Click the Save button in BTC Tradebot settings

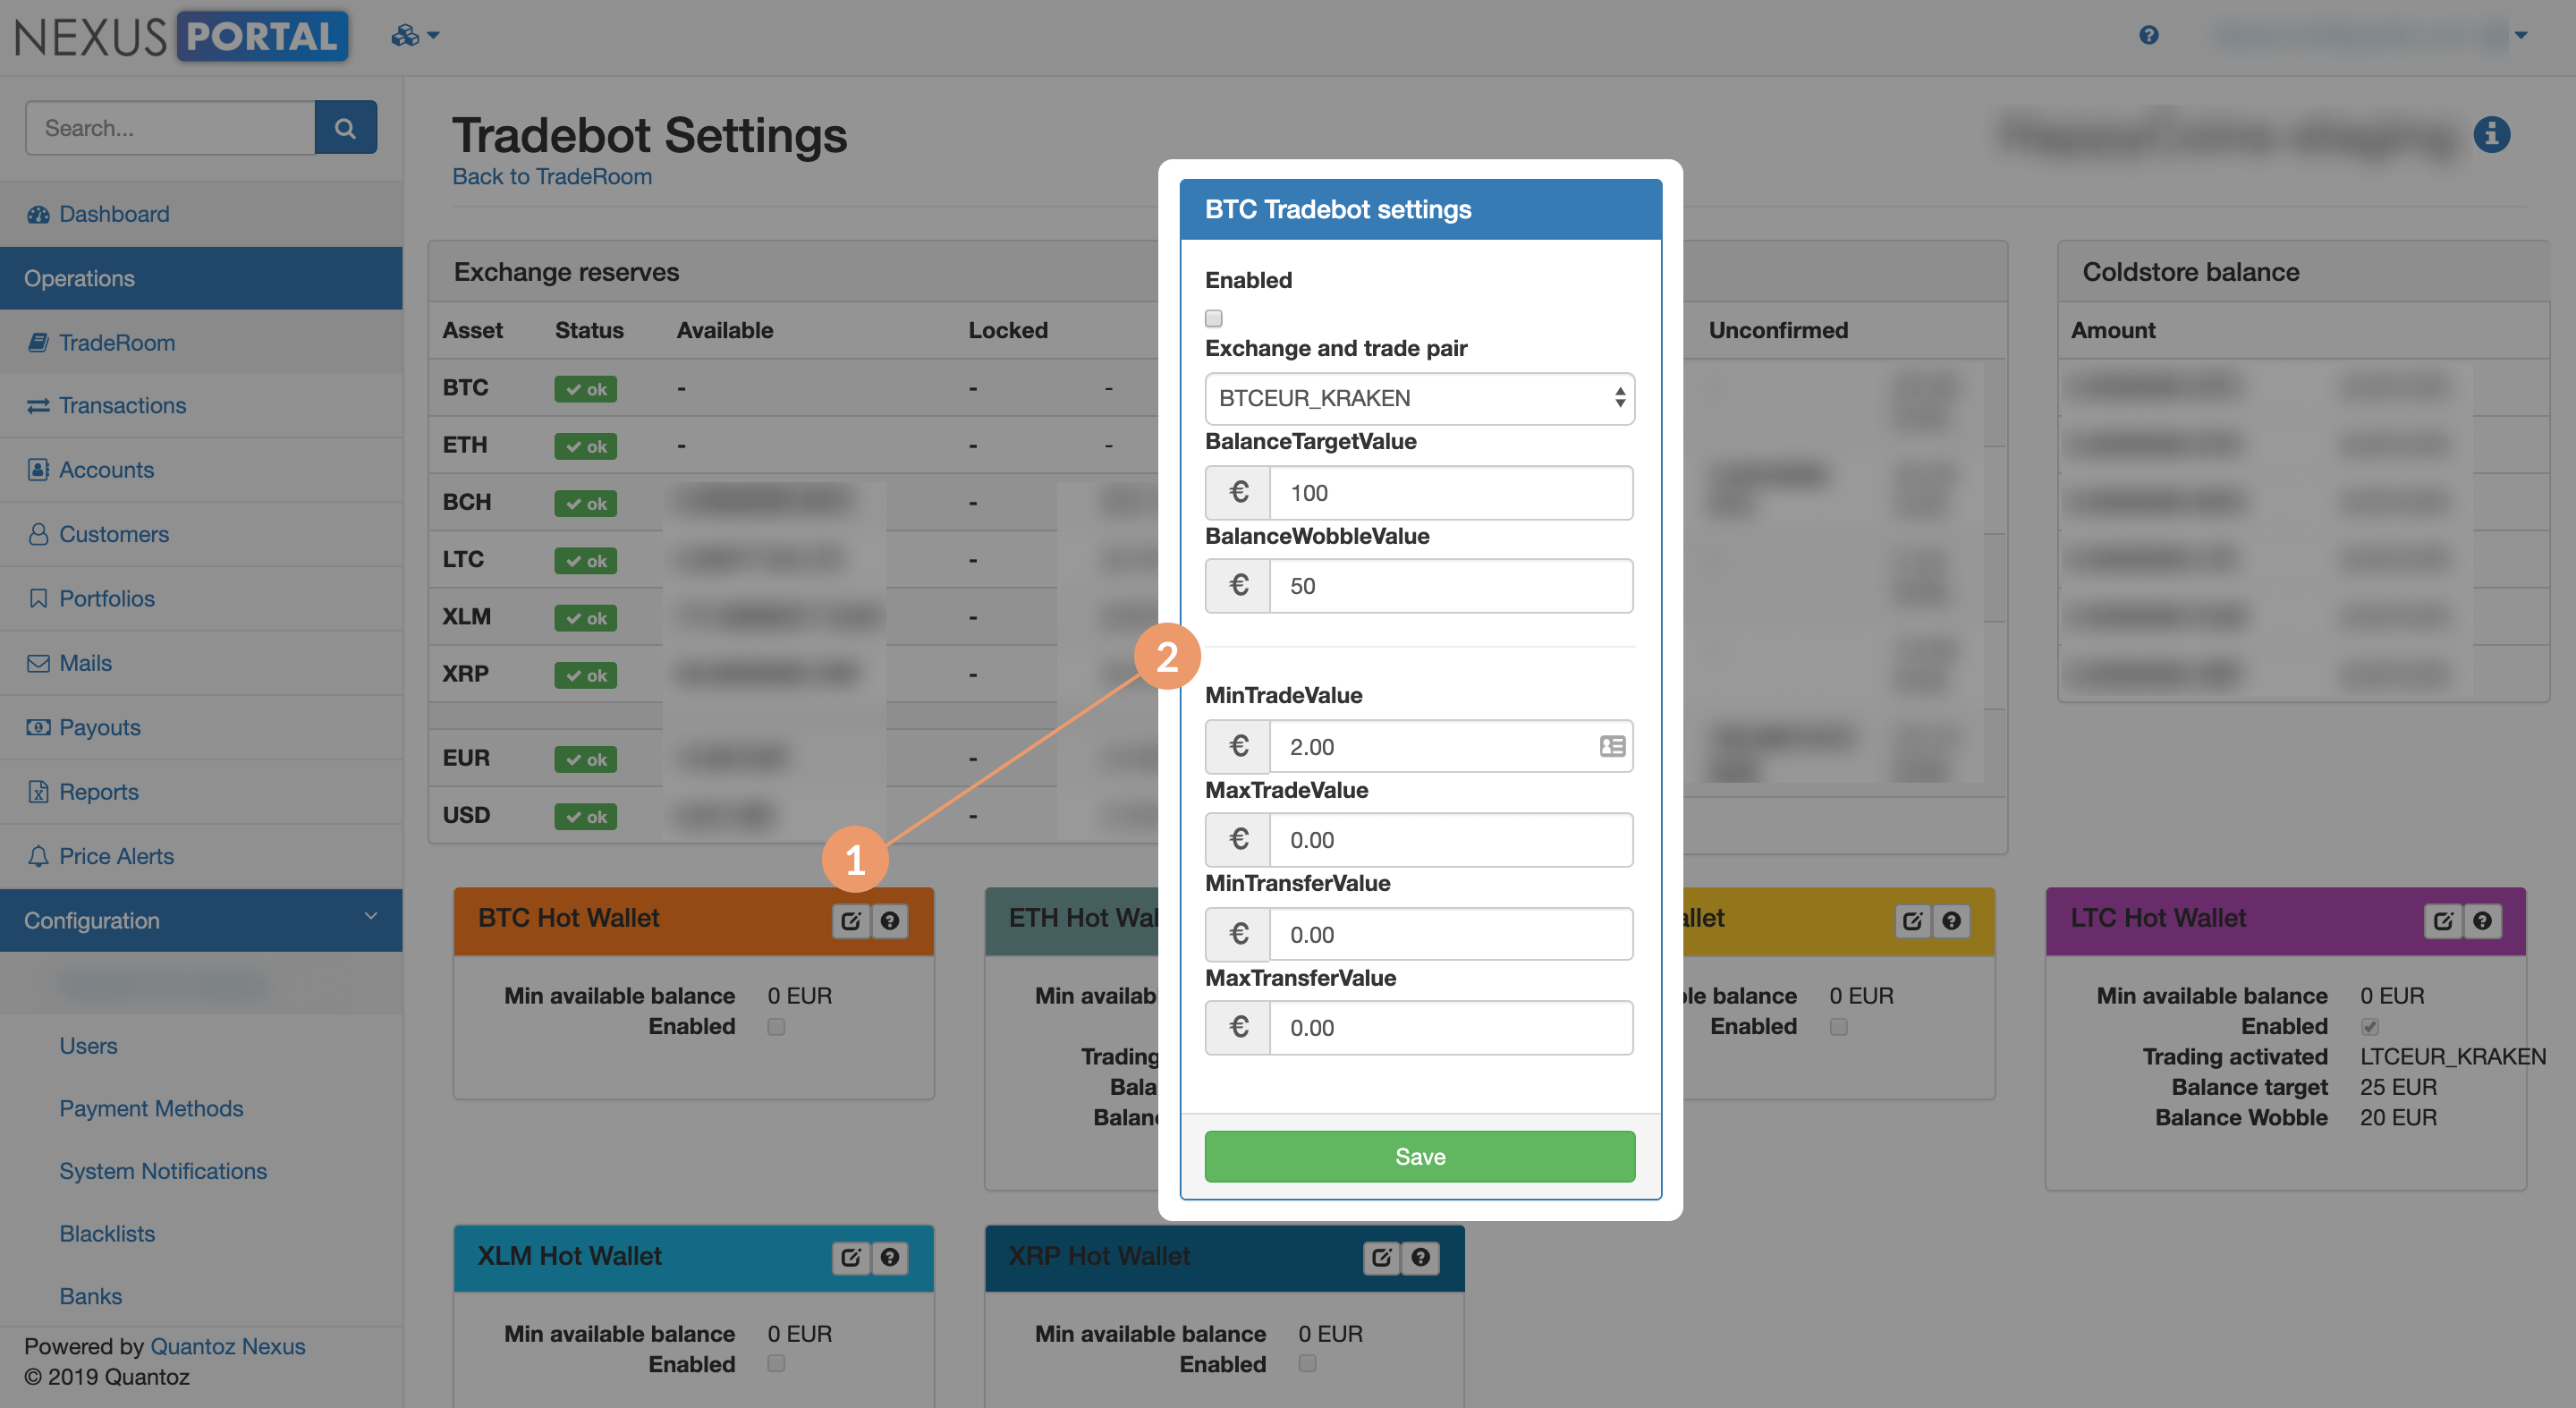[1419, 1156]
